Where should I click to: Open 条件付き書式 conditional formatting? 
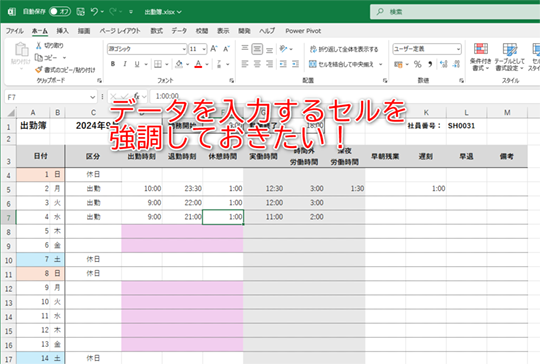pos(480,57)
